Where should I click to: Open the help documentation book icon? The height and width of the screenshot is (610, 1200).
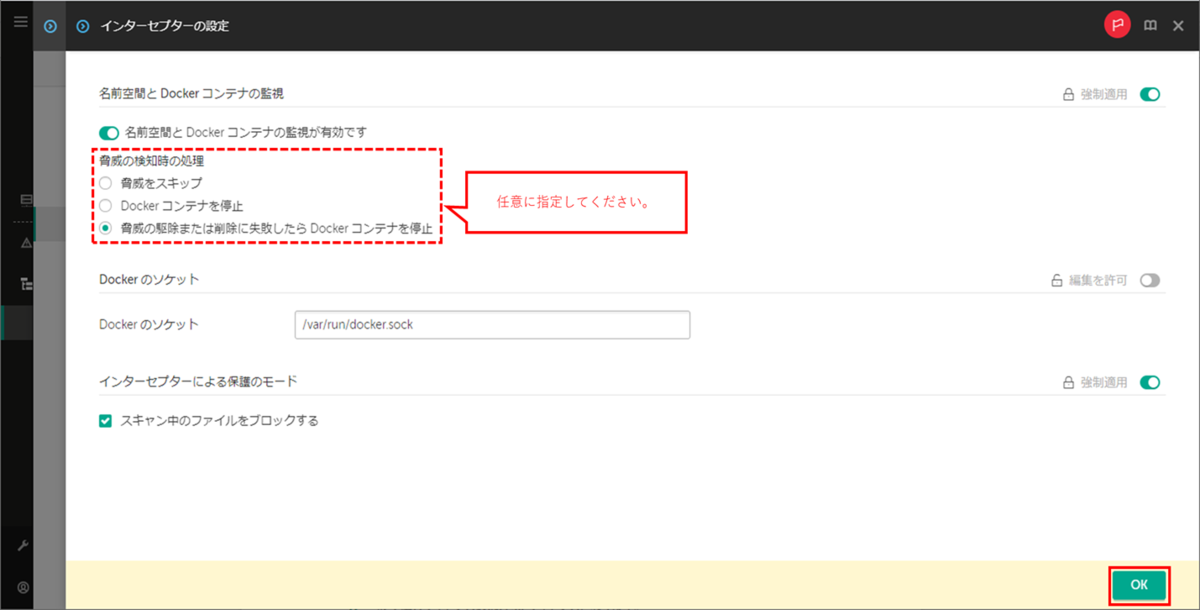point(1150,23)
